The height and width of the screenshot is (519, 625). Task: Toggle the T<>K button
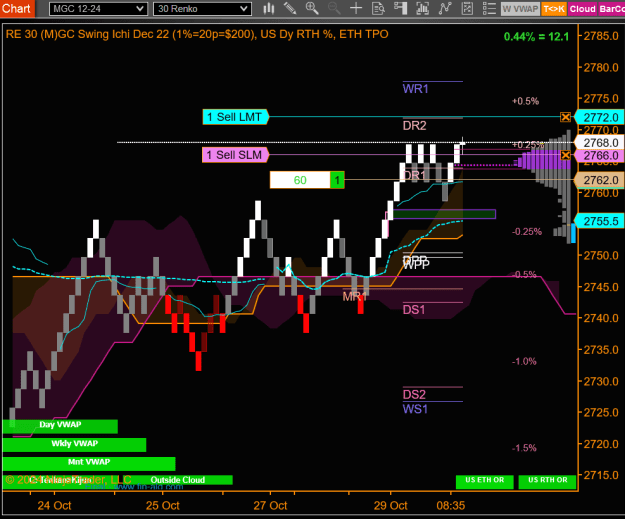pos(554,9)
